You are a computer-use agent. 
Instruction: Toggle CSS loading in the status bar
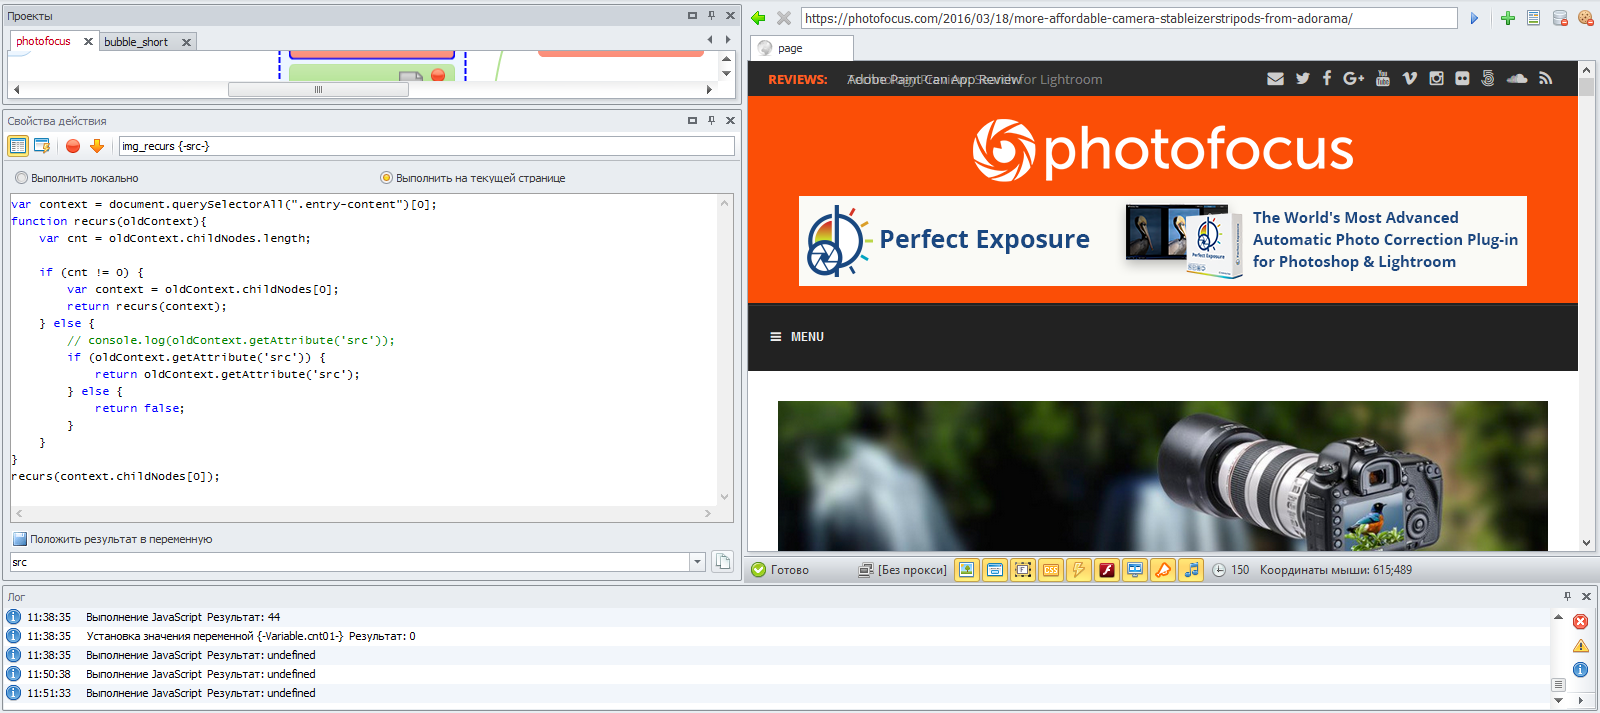point(1051,570)
